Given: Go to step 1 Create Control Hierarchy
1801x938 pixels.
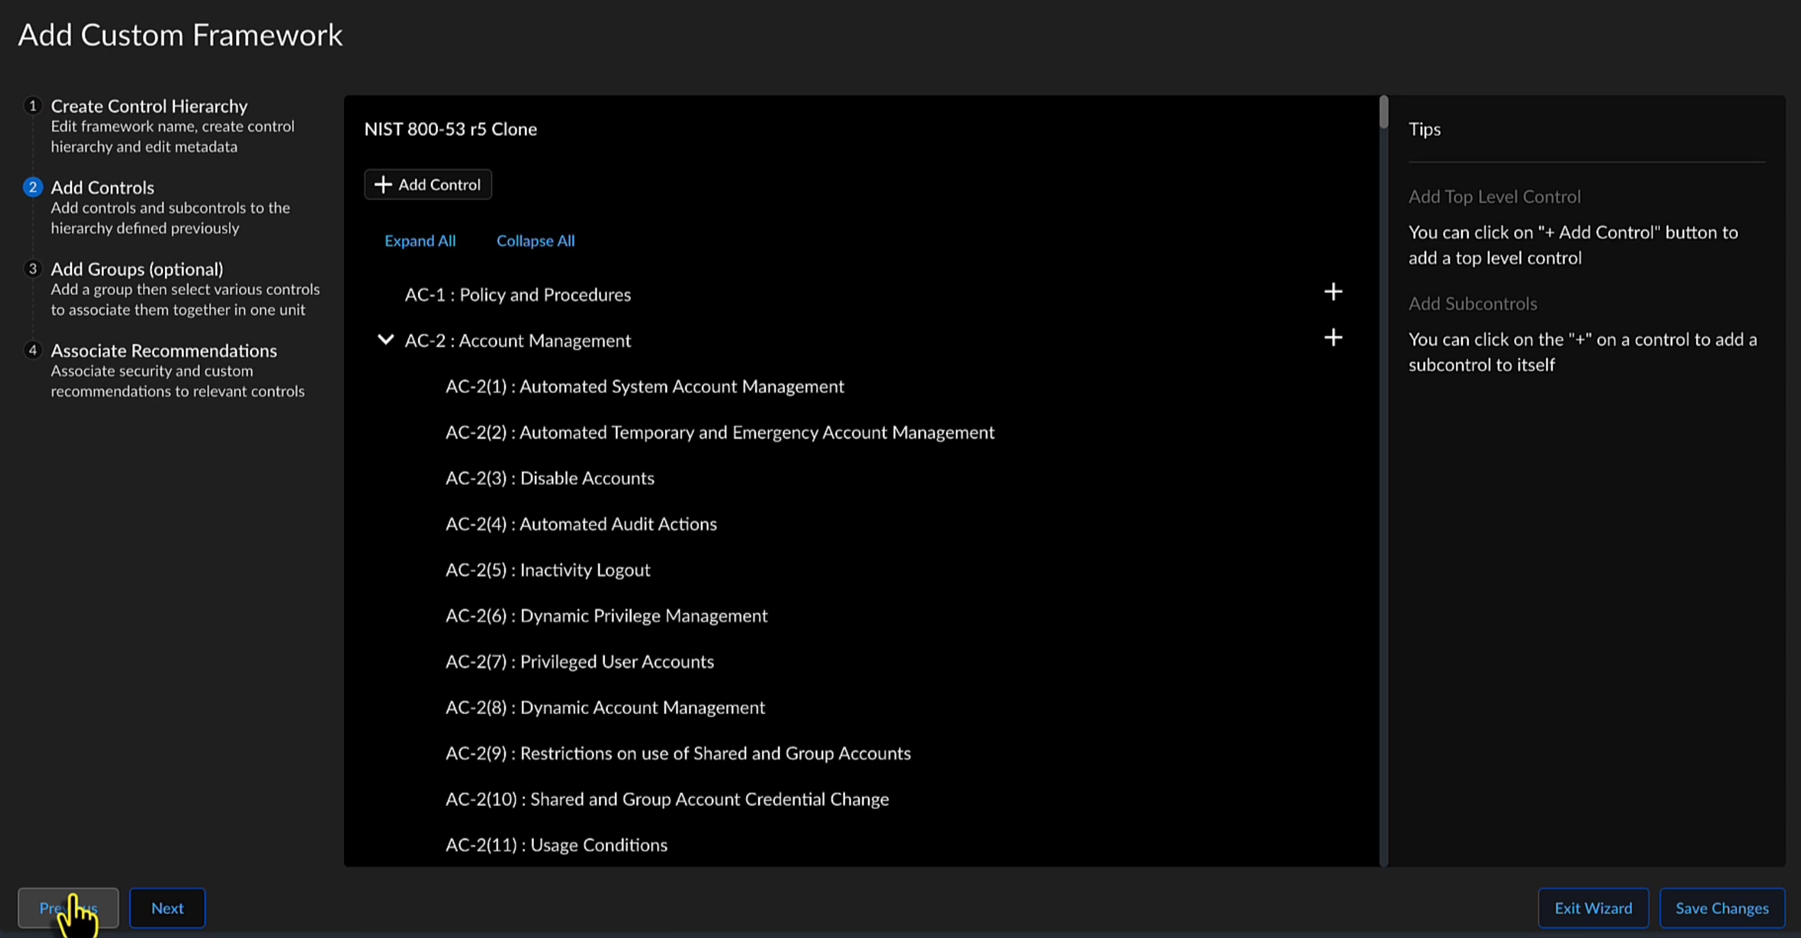Looking at the screenshot, I should pyautogui.click(x=149, y=106).
